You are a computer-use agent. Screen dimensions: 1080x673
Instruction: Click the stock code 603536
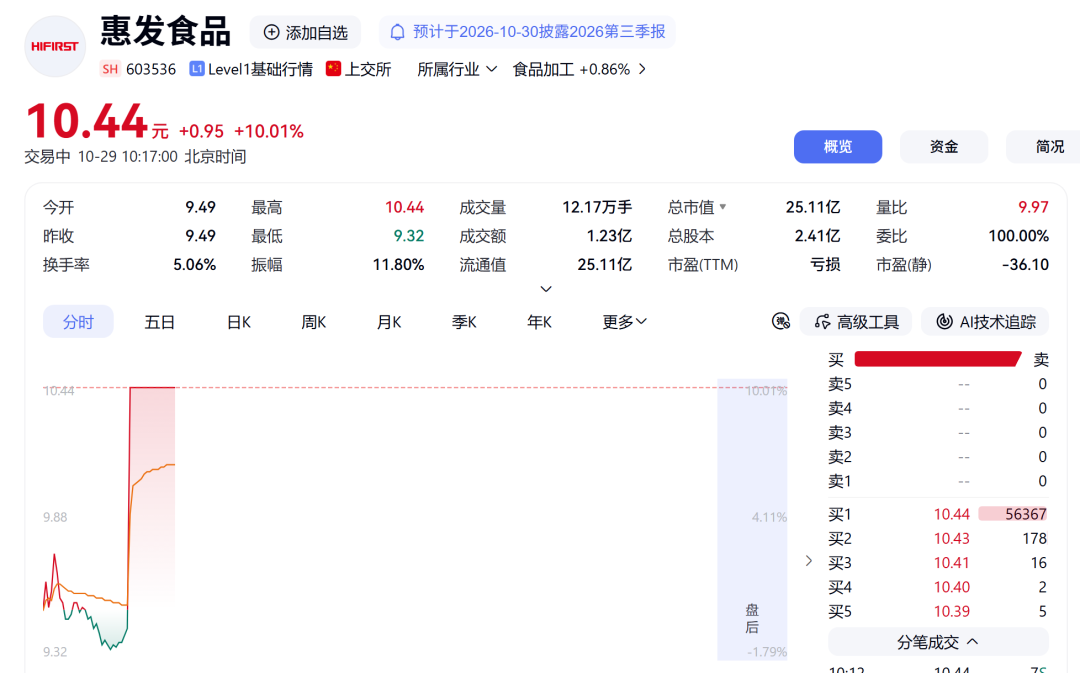pyautogui.click(x=151, y=69)
